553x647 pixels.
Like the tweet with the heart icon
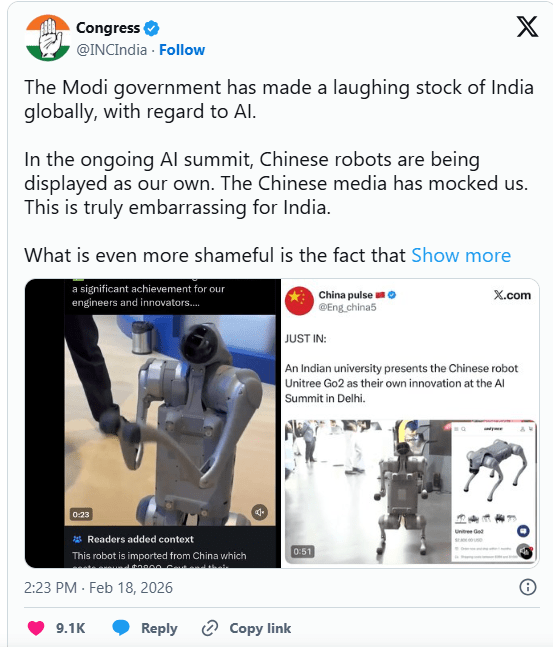[36, 628]
